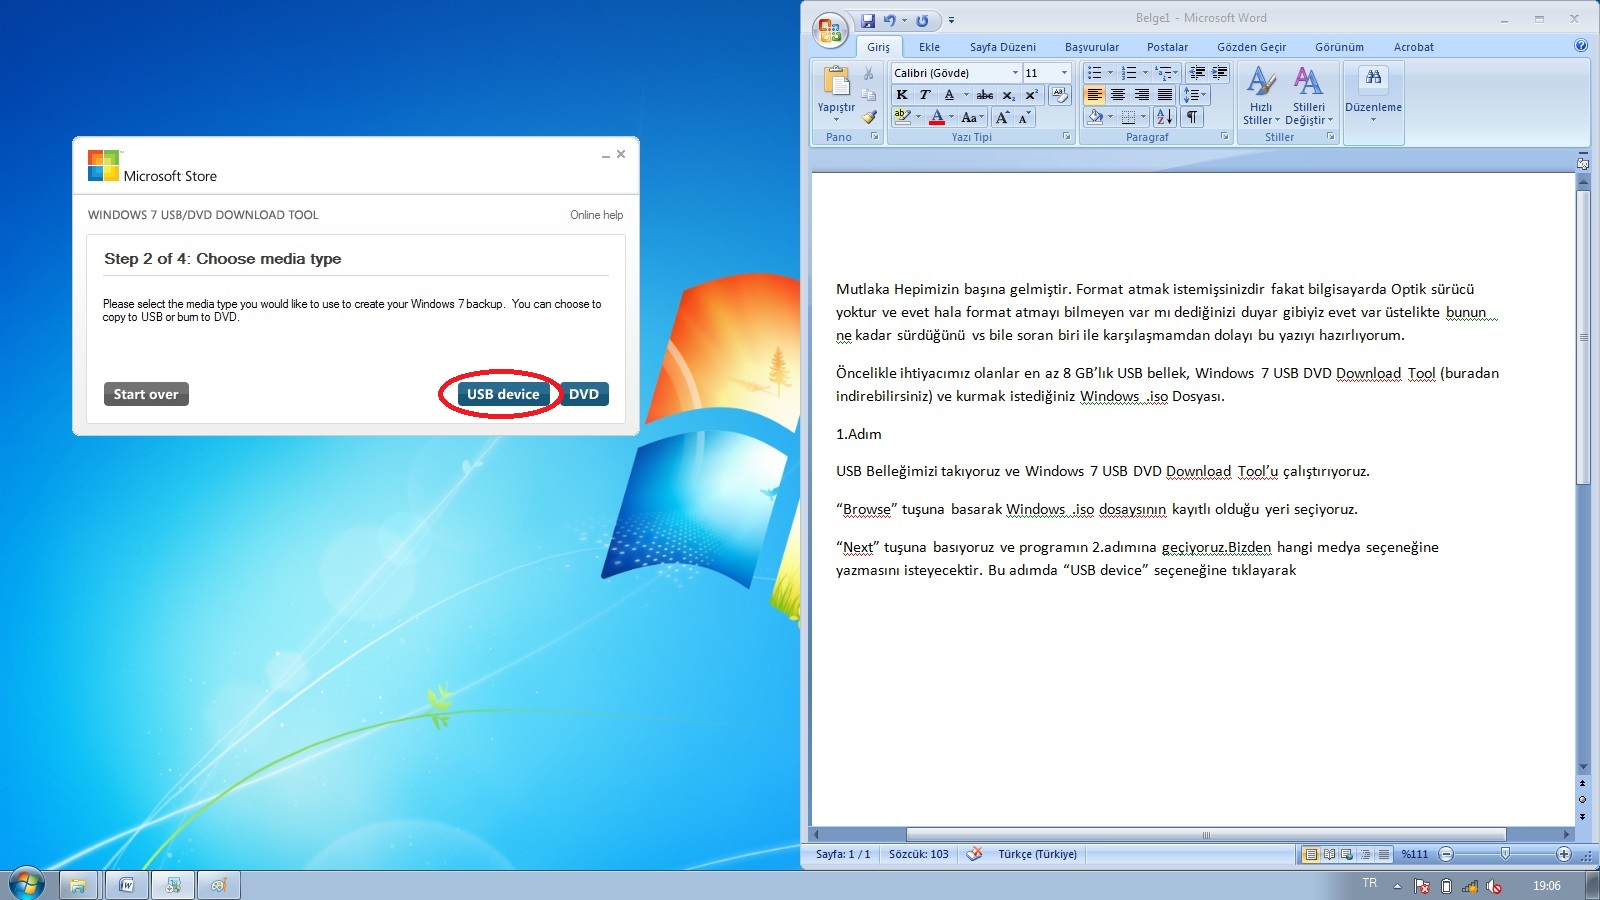Justify the paragraph text

[x=1165, y=95]
